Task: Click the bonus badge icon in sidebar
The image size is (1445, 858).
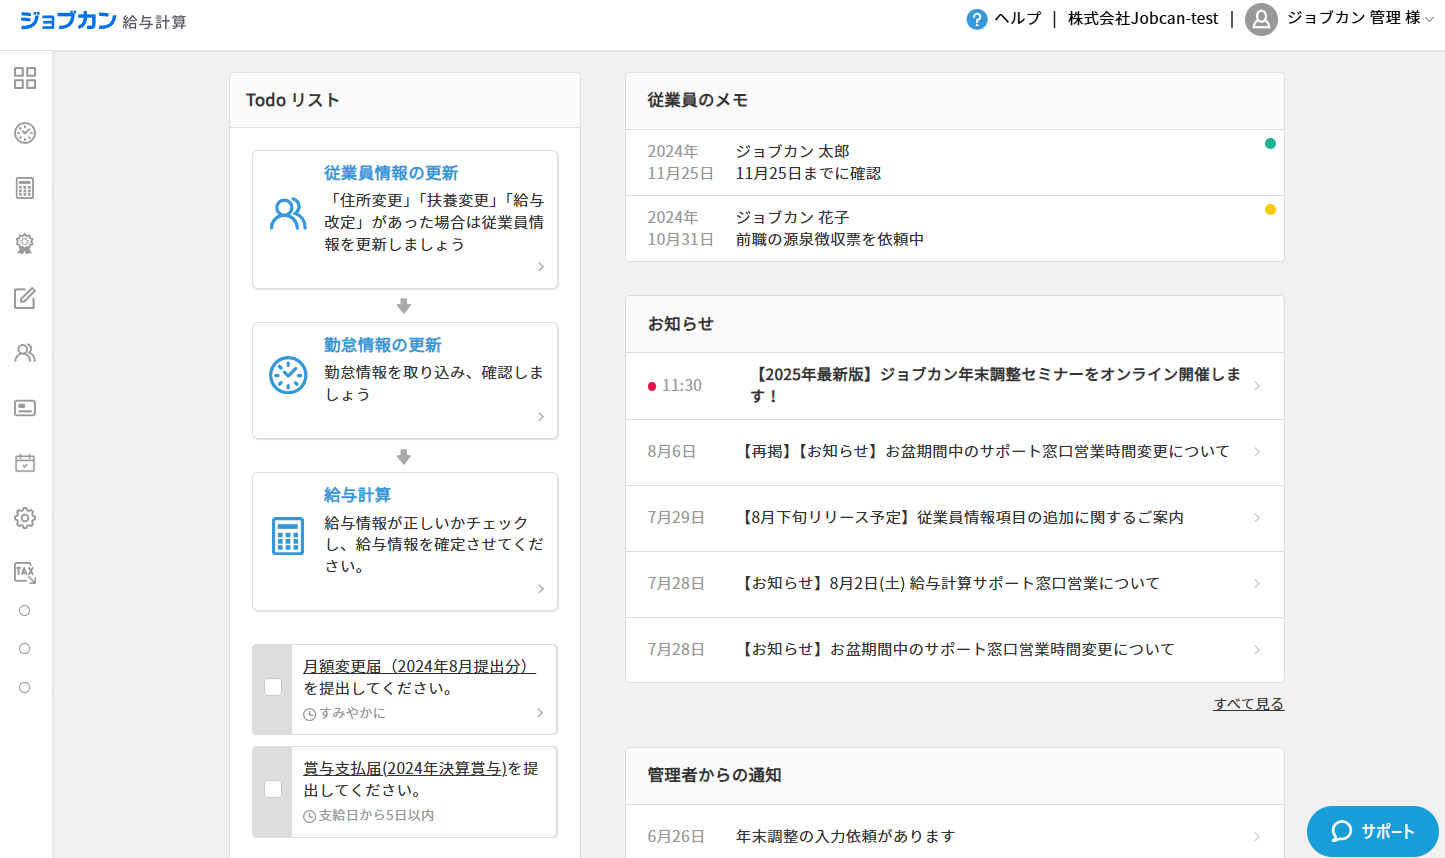Action: pos(25,243)
